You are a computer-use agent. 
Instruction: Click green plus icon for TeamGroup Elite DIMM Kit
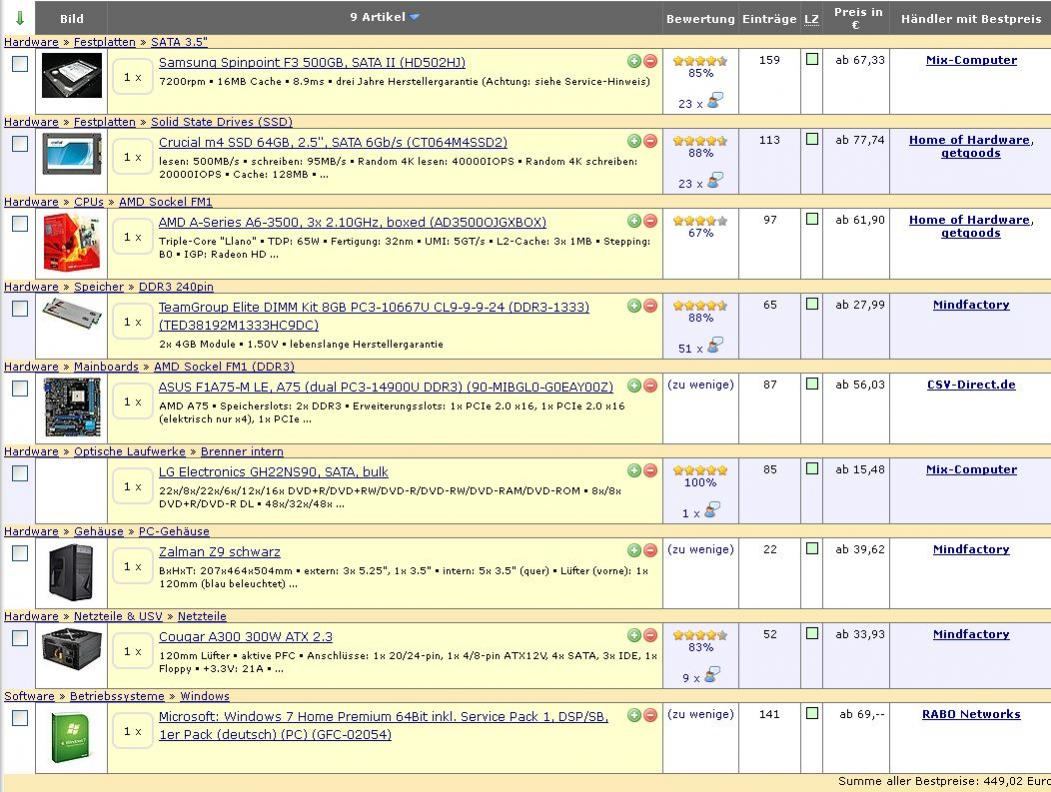click(634, 306)
